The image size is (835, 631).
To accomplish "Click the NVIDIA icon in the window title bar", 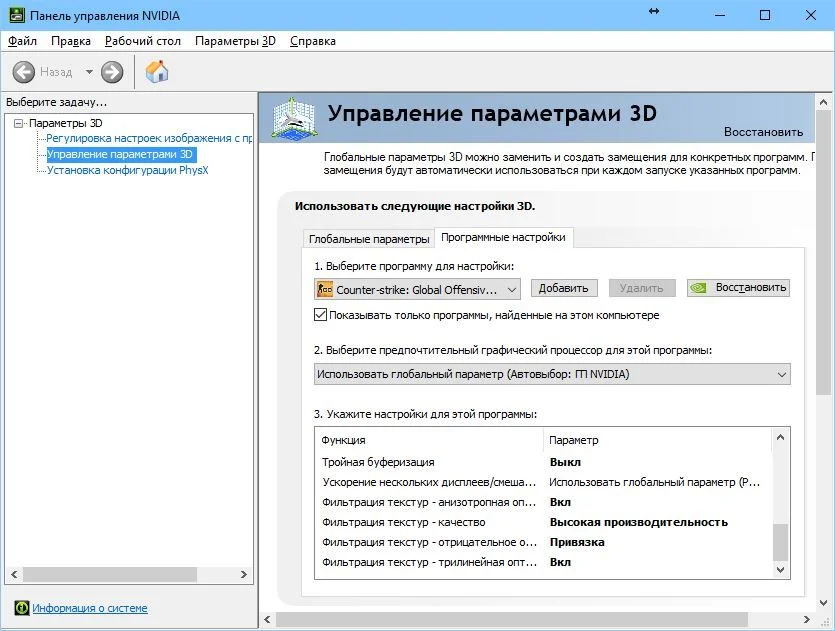I will (x=15, y=15).
